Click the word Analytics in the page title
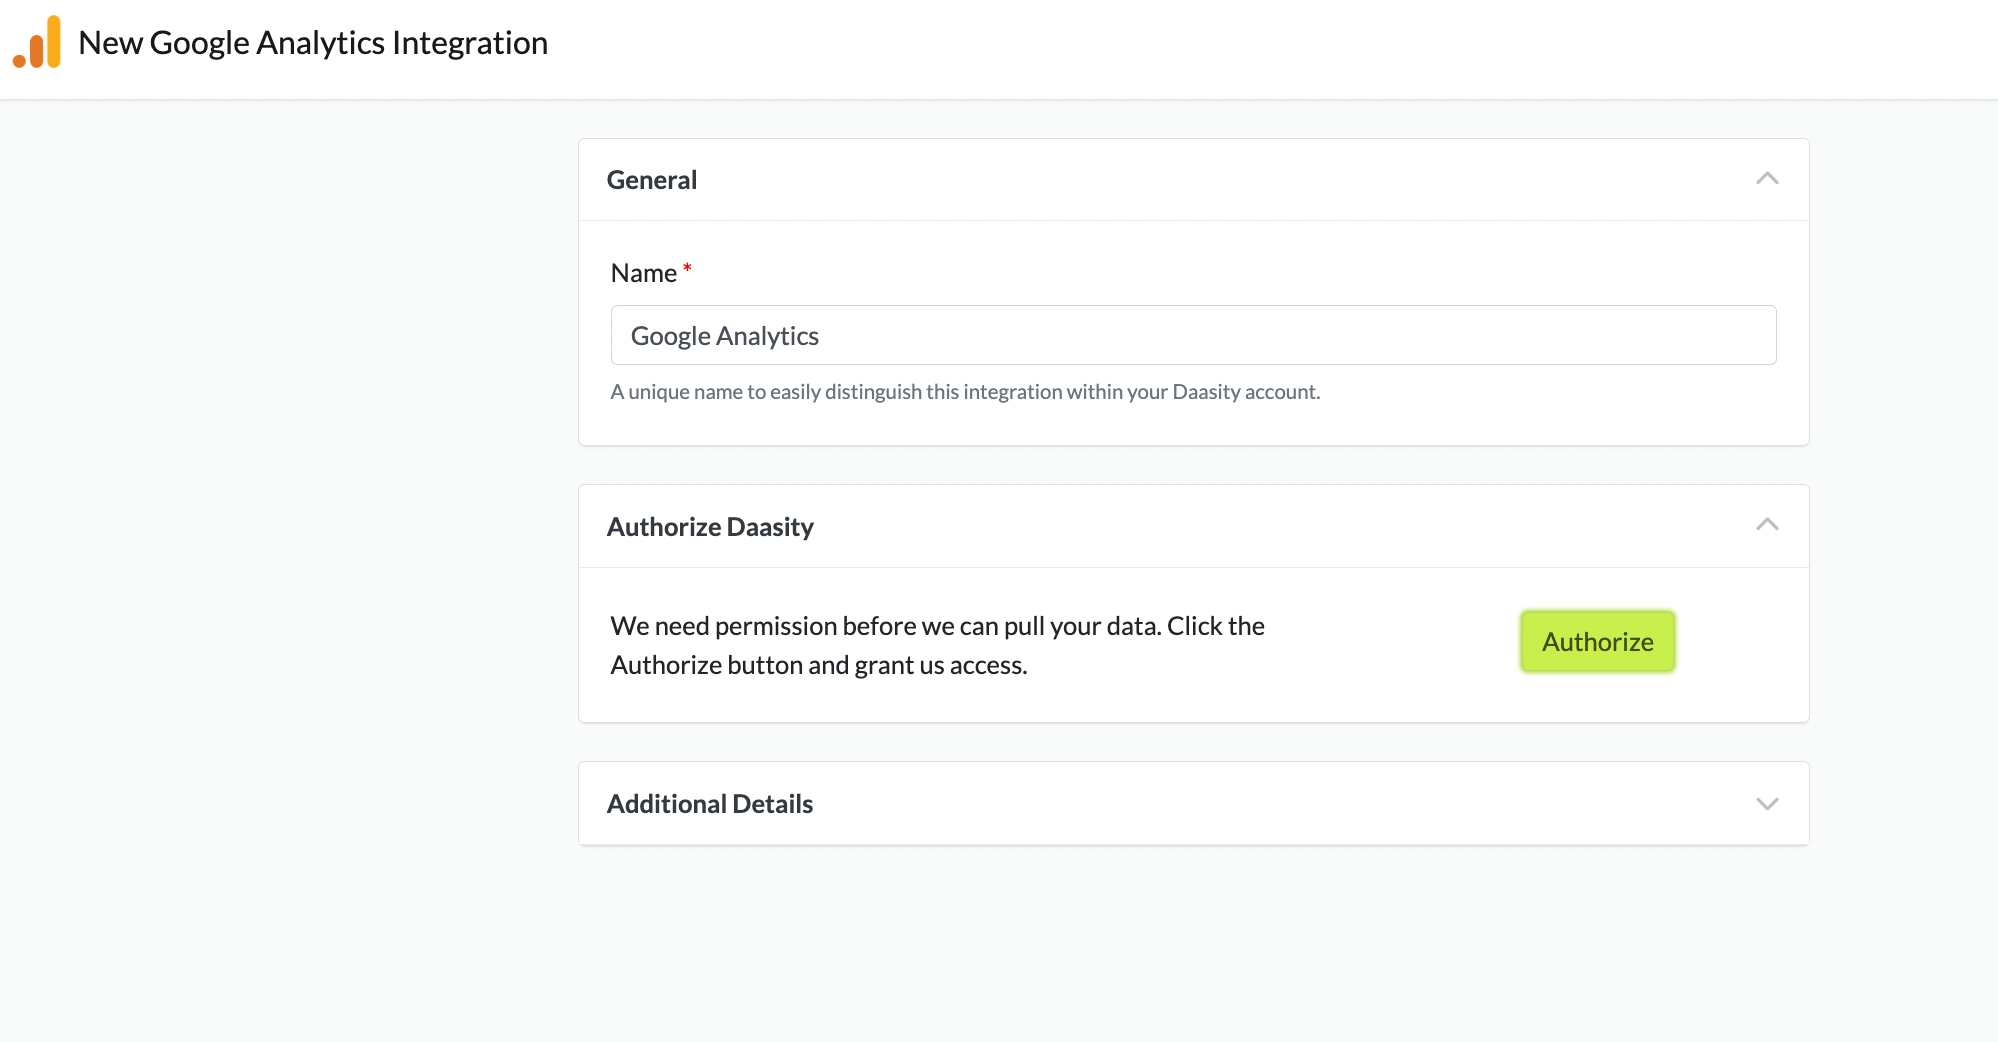 point(320,43)
